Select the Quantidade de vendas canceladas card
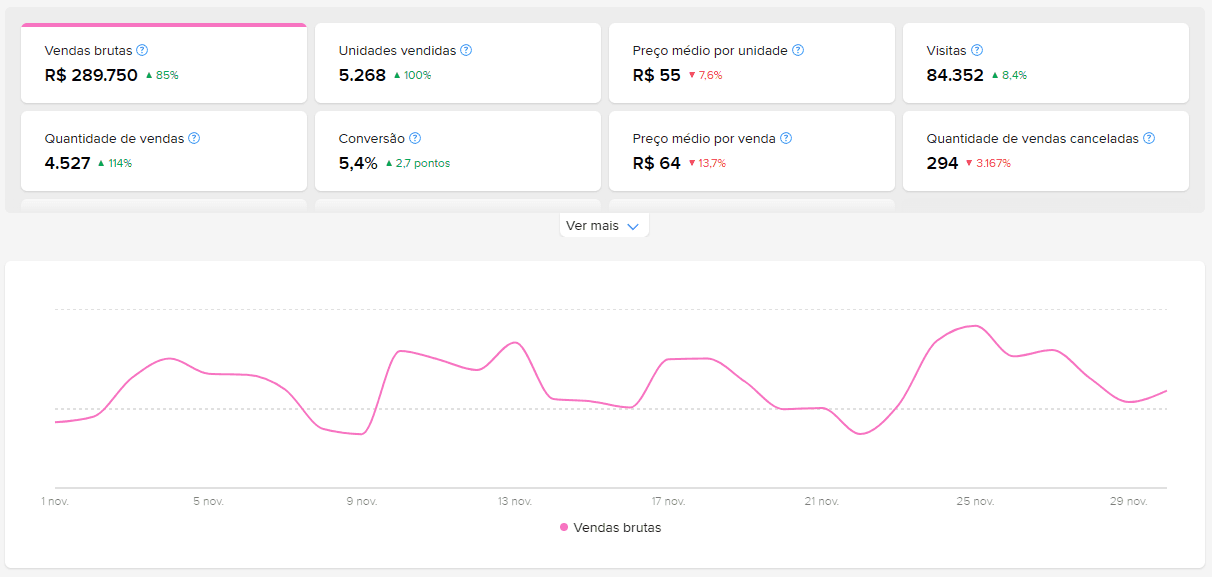1212x577 pixels. tap(1046, 151)
